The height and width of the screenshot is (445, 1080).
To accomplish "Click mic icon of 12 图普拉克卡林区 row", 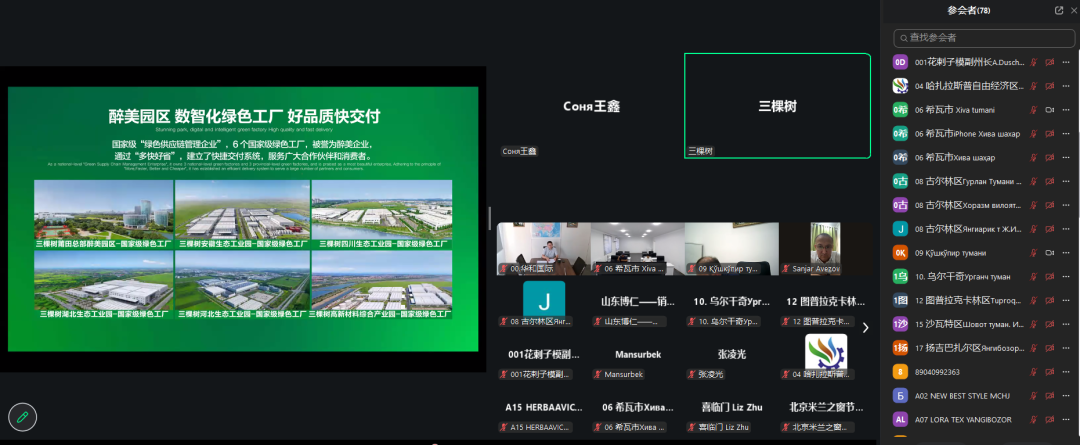I will click(x=1032, y=300).
